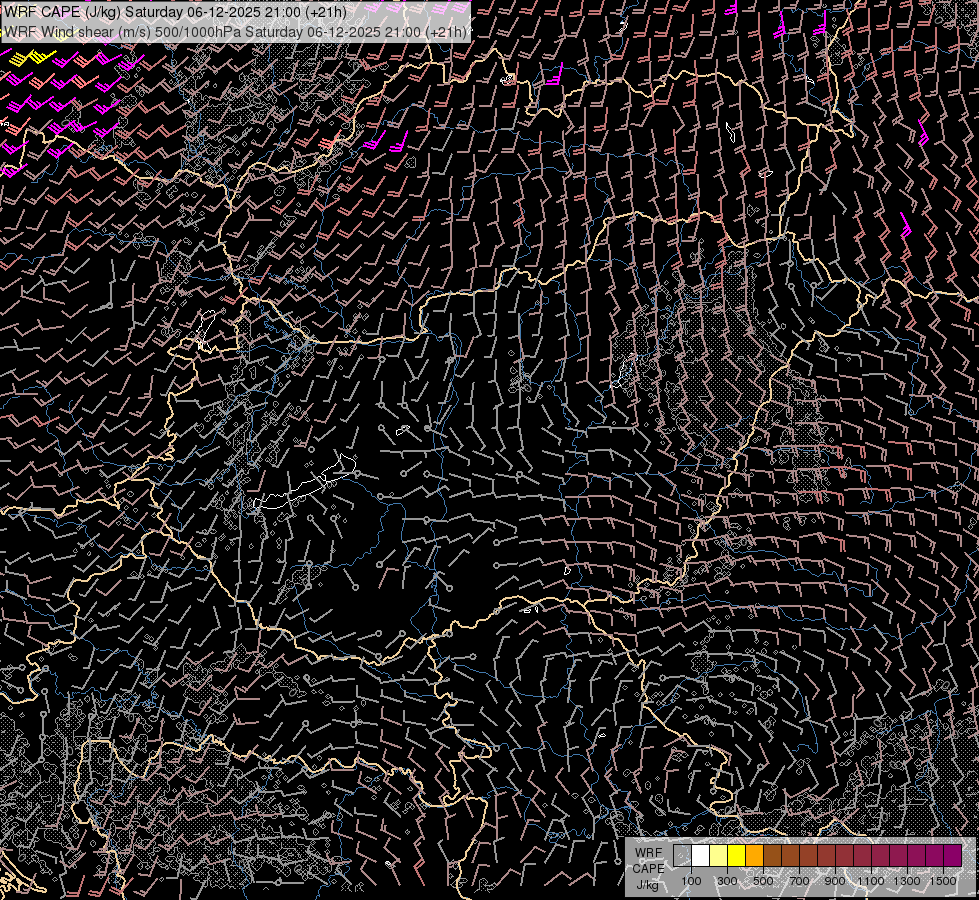Click the first brown swatch after 500
Image resolution: width=979 pixels, height=900 pixels.
pos(773,855)
